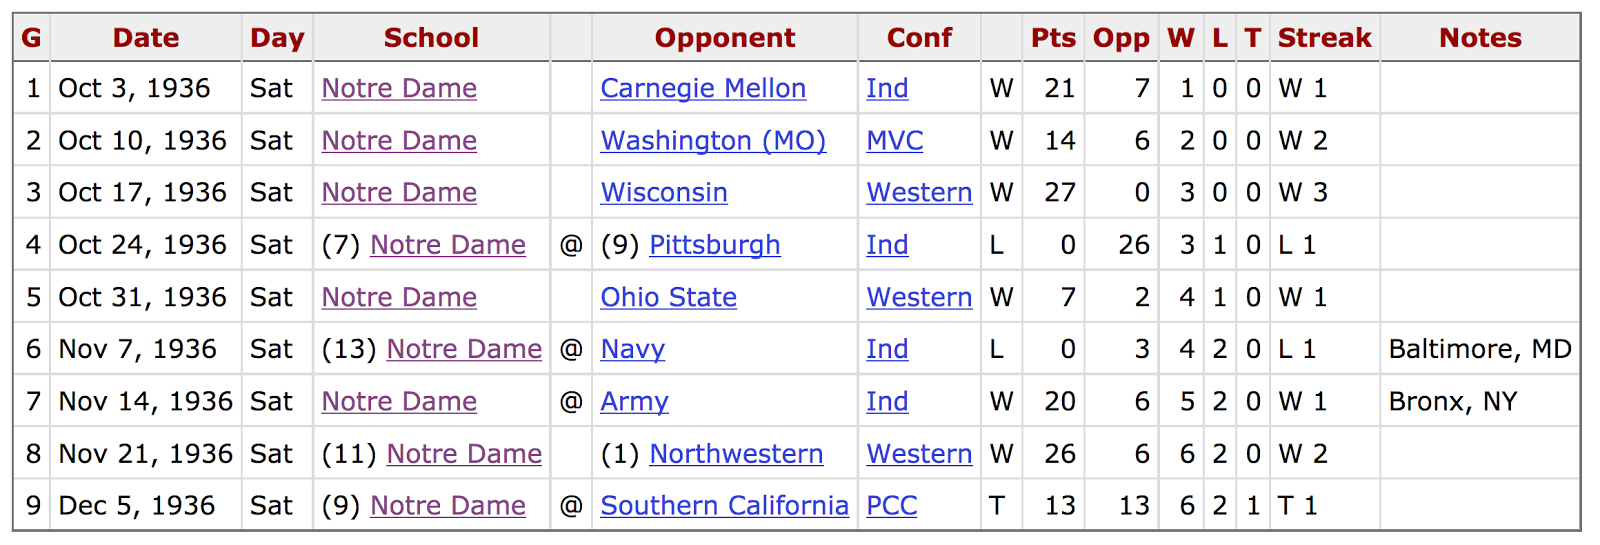
Task: Sort by the Streak column header
Action: point(1324,38)
